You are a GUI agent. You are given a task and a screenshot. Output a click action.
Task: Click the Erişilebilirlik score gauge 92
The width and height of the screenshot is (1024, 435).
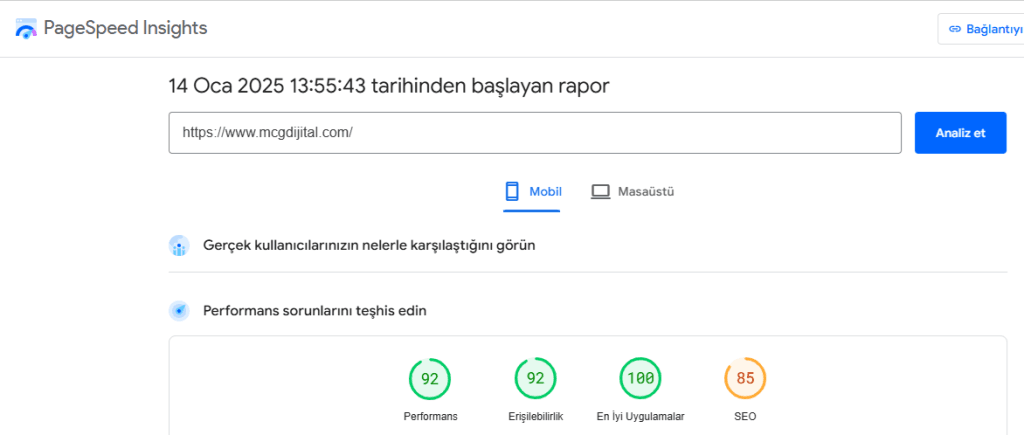pos(536,379)
